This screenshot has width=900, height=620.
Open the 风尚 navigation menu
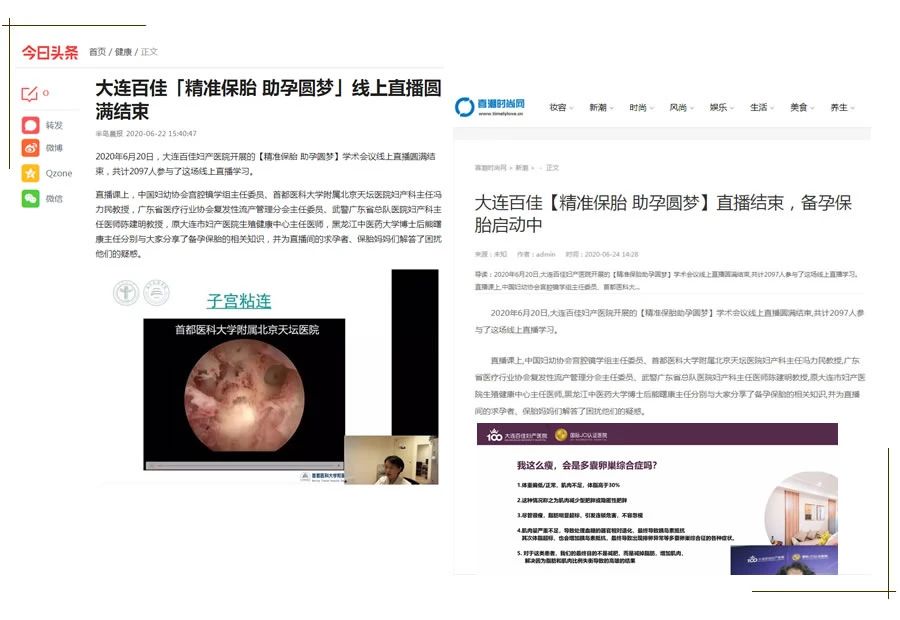(682, 108)
